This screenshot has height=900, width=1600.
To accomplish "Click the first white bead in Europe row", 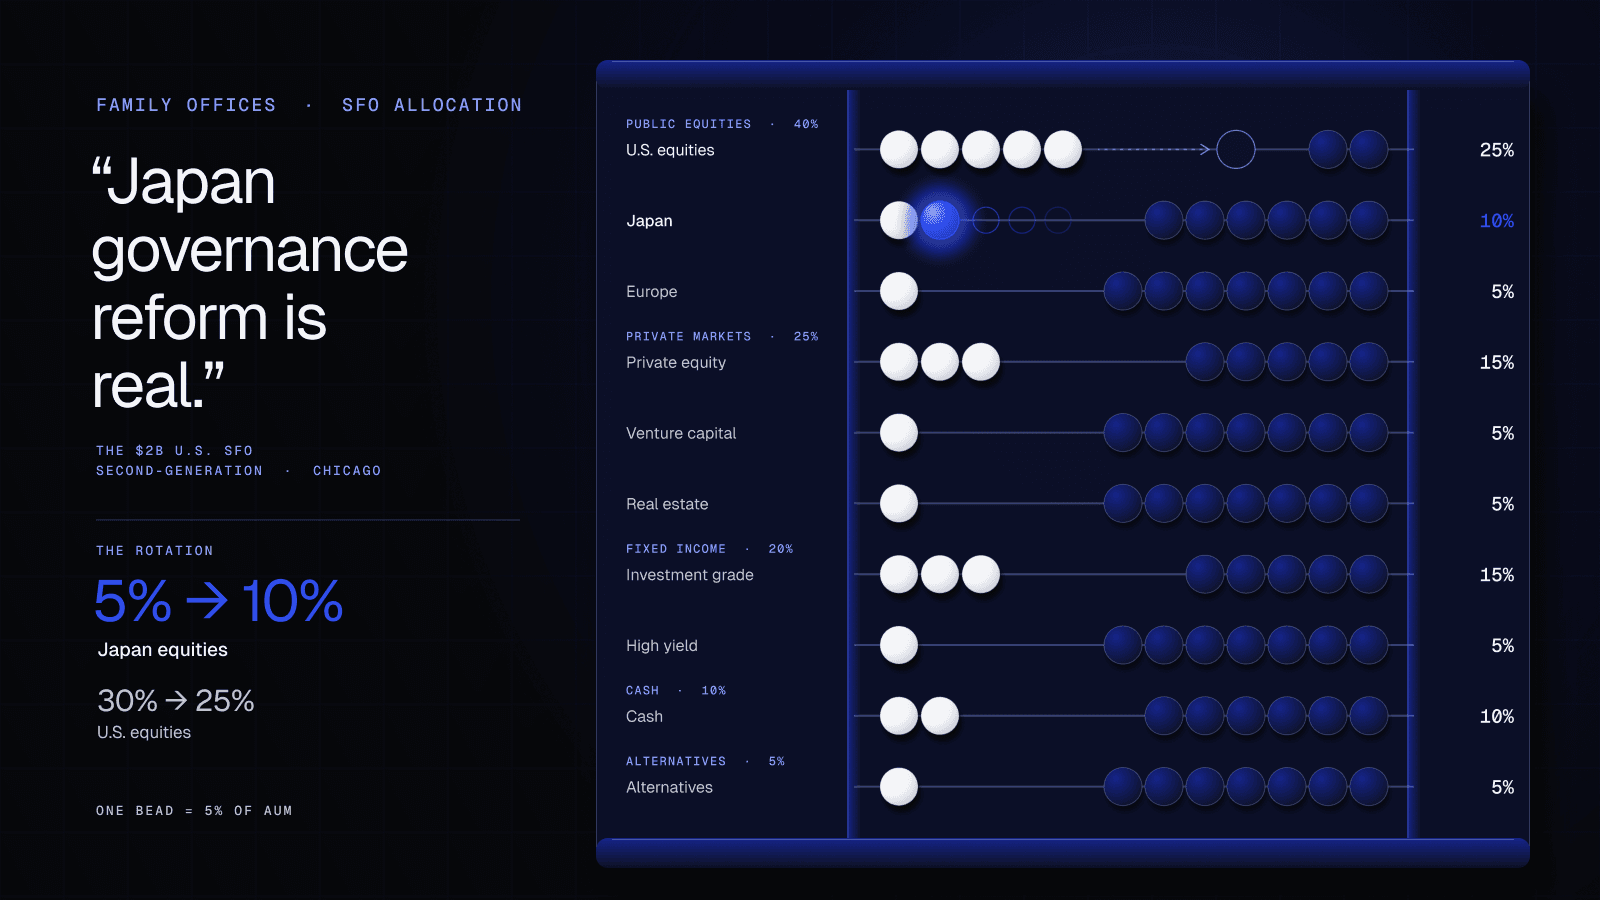I will click(899, 291).
